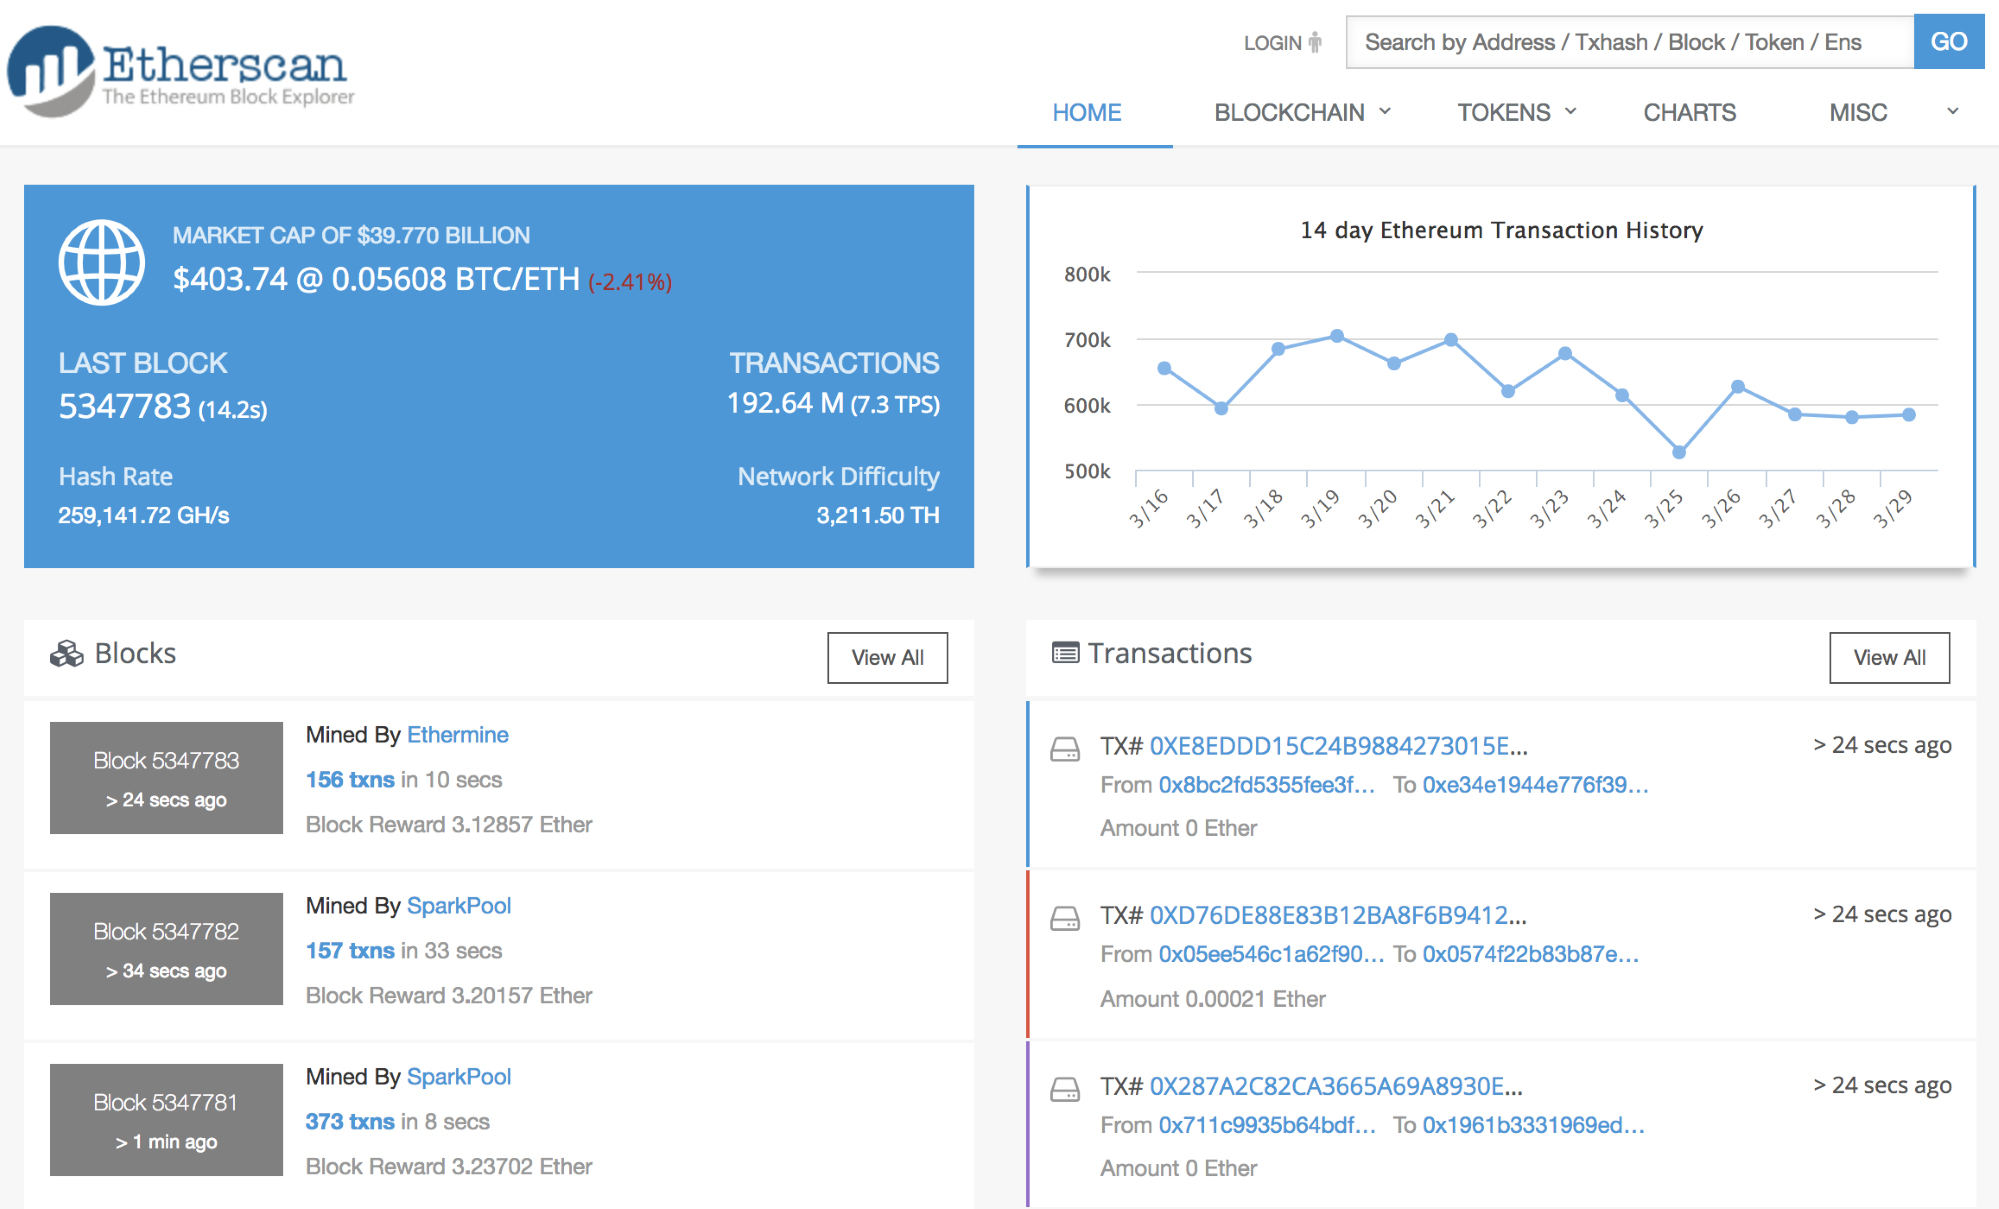Click the 192.64 M transactions value
This screenshot has width=1999, height=1209.
[785, 403]
